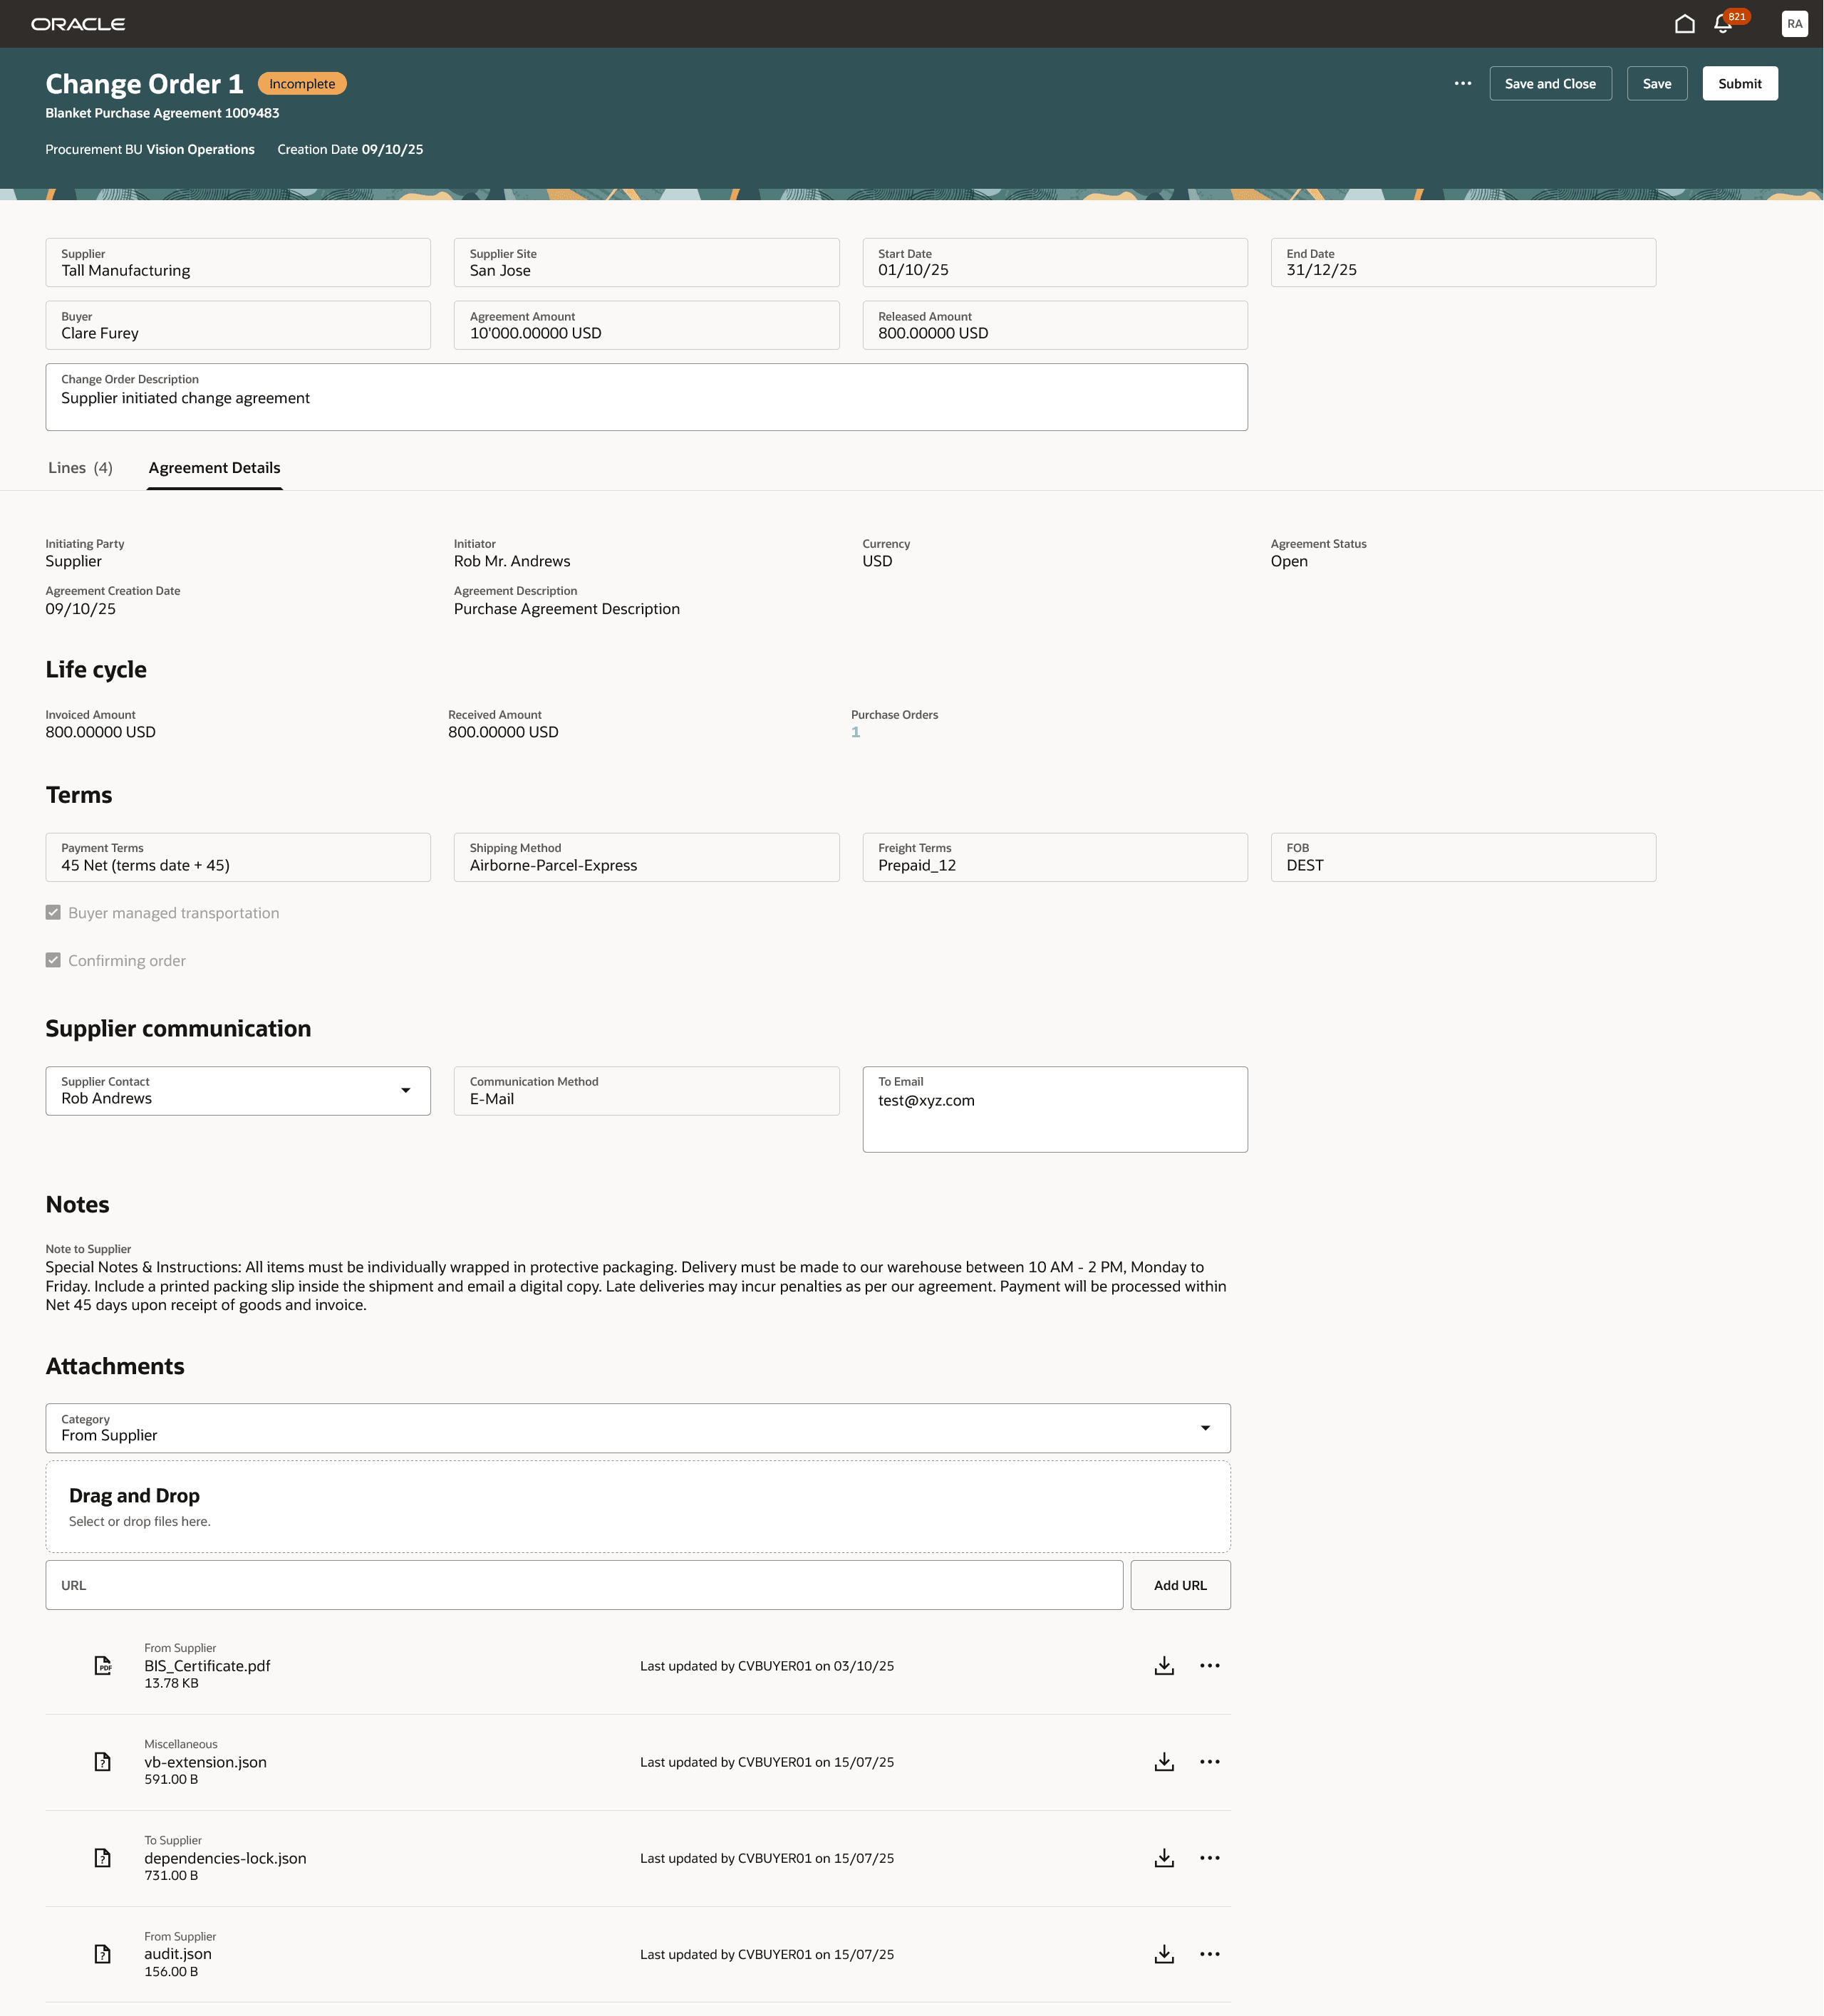This screenshot has width=1824, height=2016.
Task: Submit the change order
Action: (1739, 83)
